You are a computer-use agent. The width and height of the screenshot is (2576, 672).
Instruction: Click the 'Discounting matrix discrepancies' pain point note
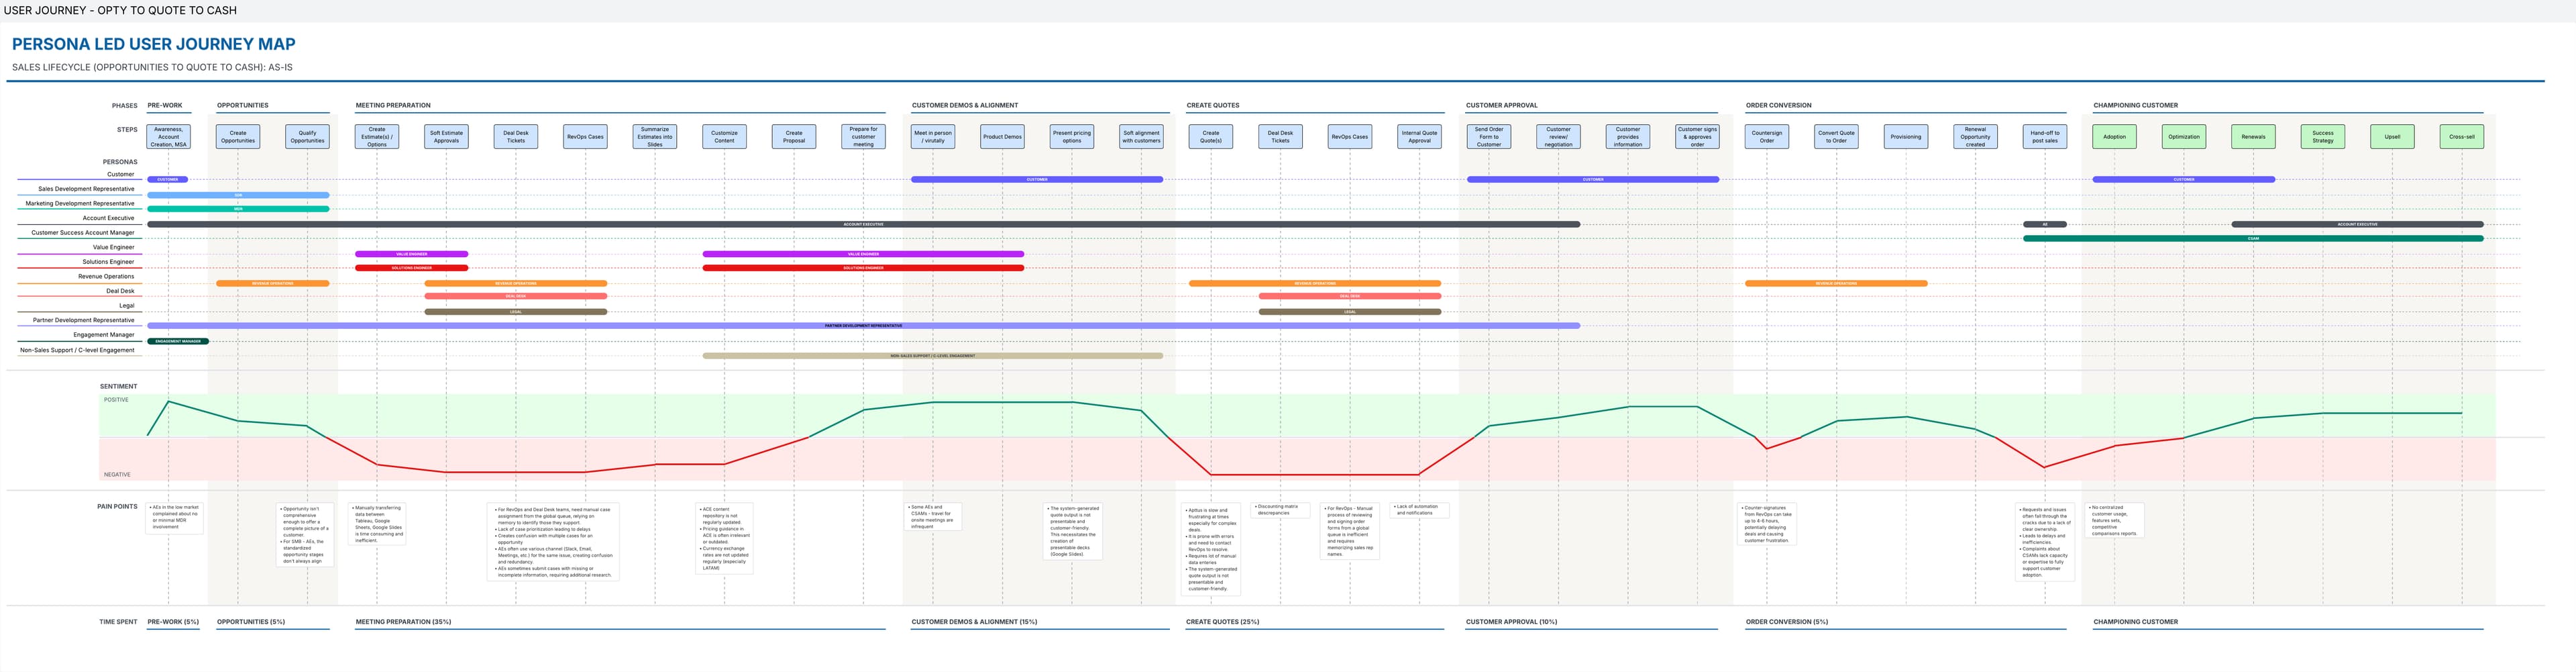1280,510
